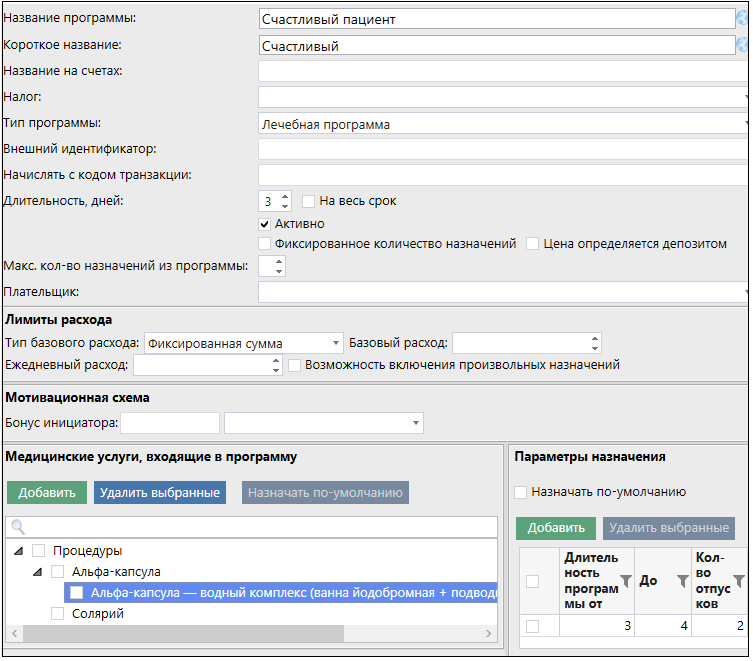Screen dimensions: 753x661
Task: Select 'Солярий' item in services tree
Action: (x=97, y=613)
